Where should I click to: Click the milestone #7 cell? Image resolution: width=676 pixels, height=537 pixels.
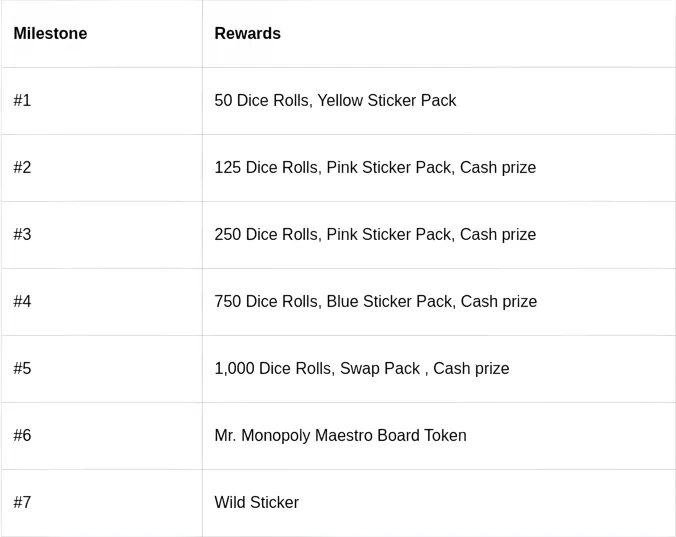click(22, 503)
